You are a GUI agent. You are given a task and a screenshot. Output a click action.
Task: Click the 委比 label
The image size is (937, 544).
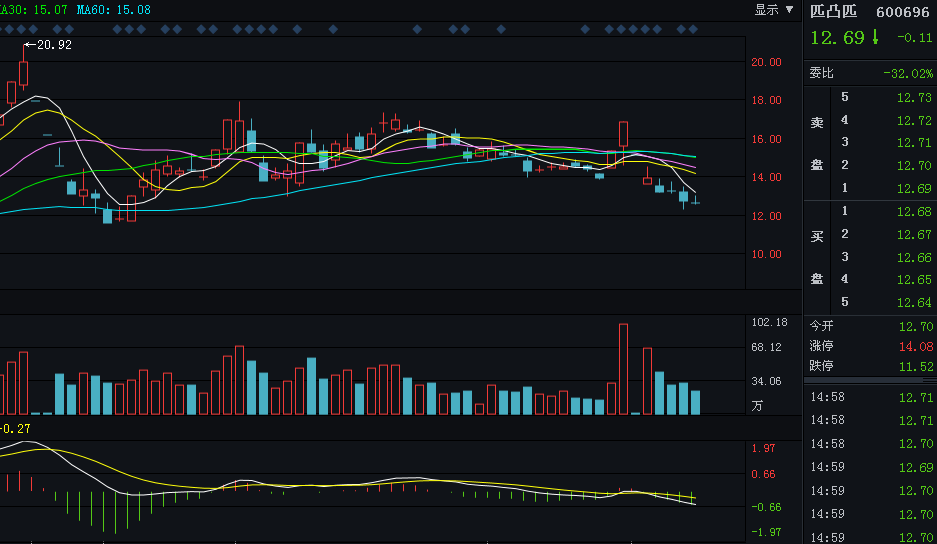click(x=821, y=73)
